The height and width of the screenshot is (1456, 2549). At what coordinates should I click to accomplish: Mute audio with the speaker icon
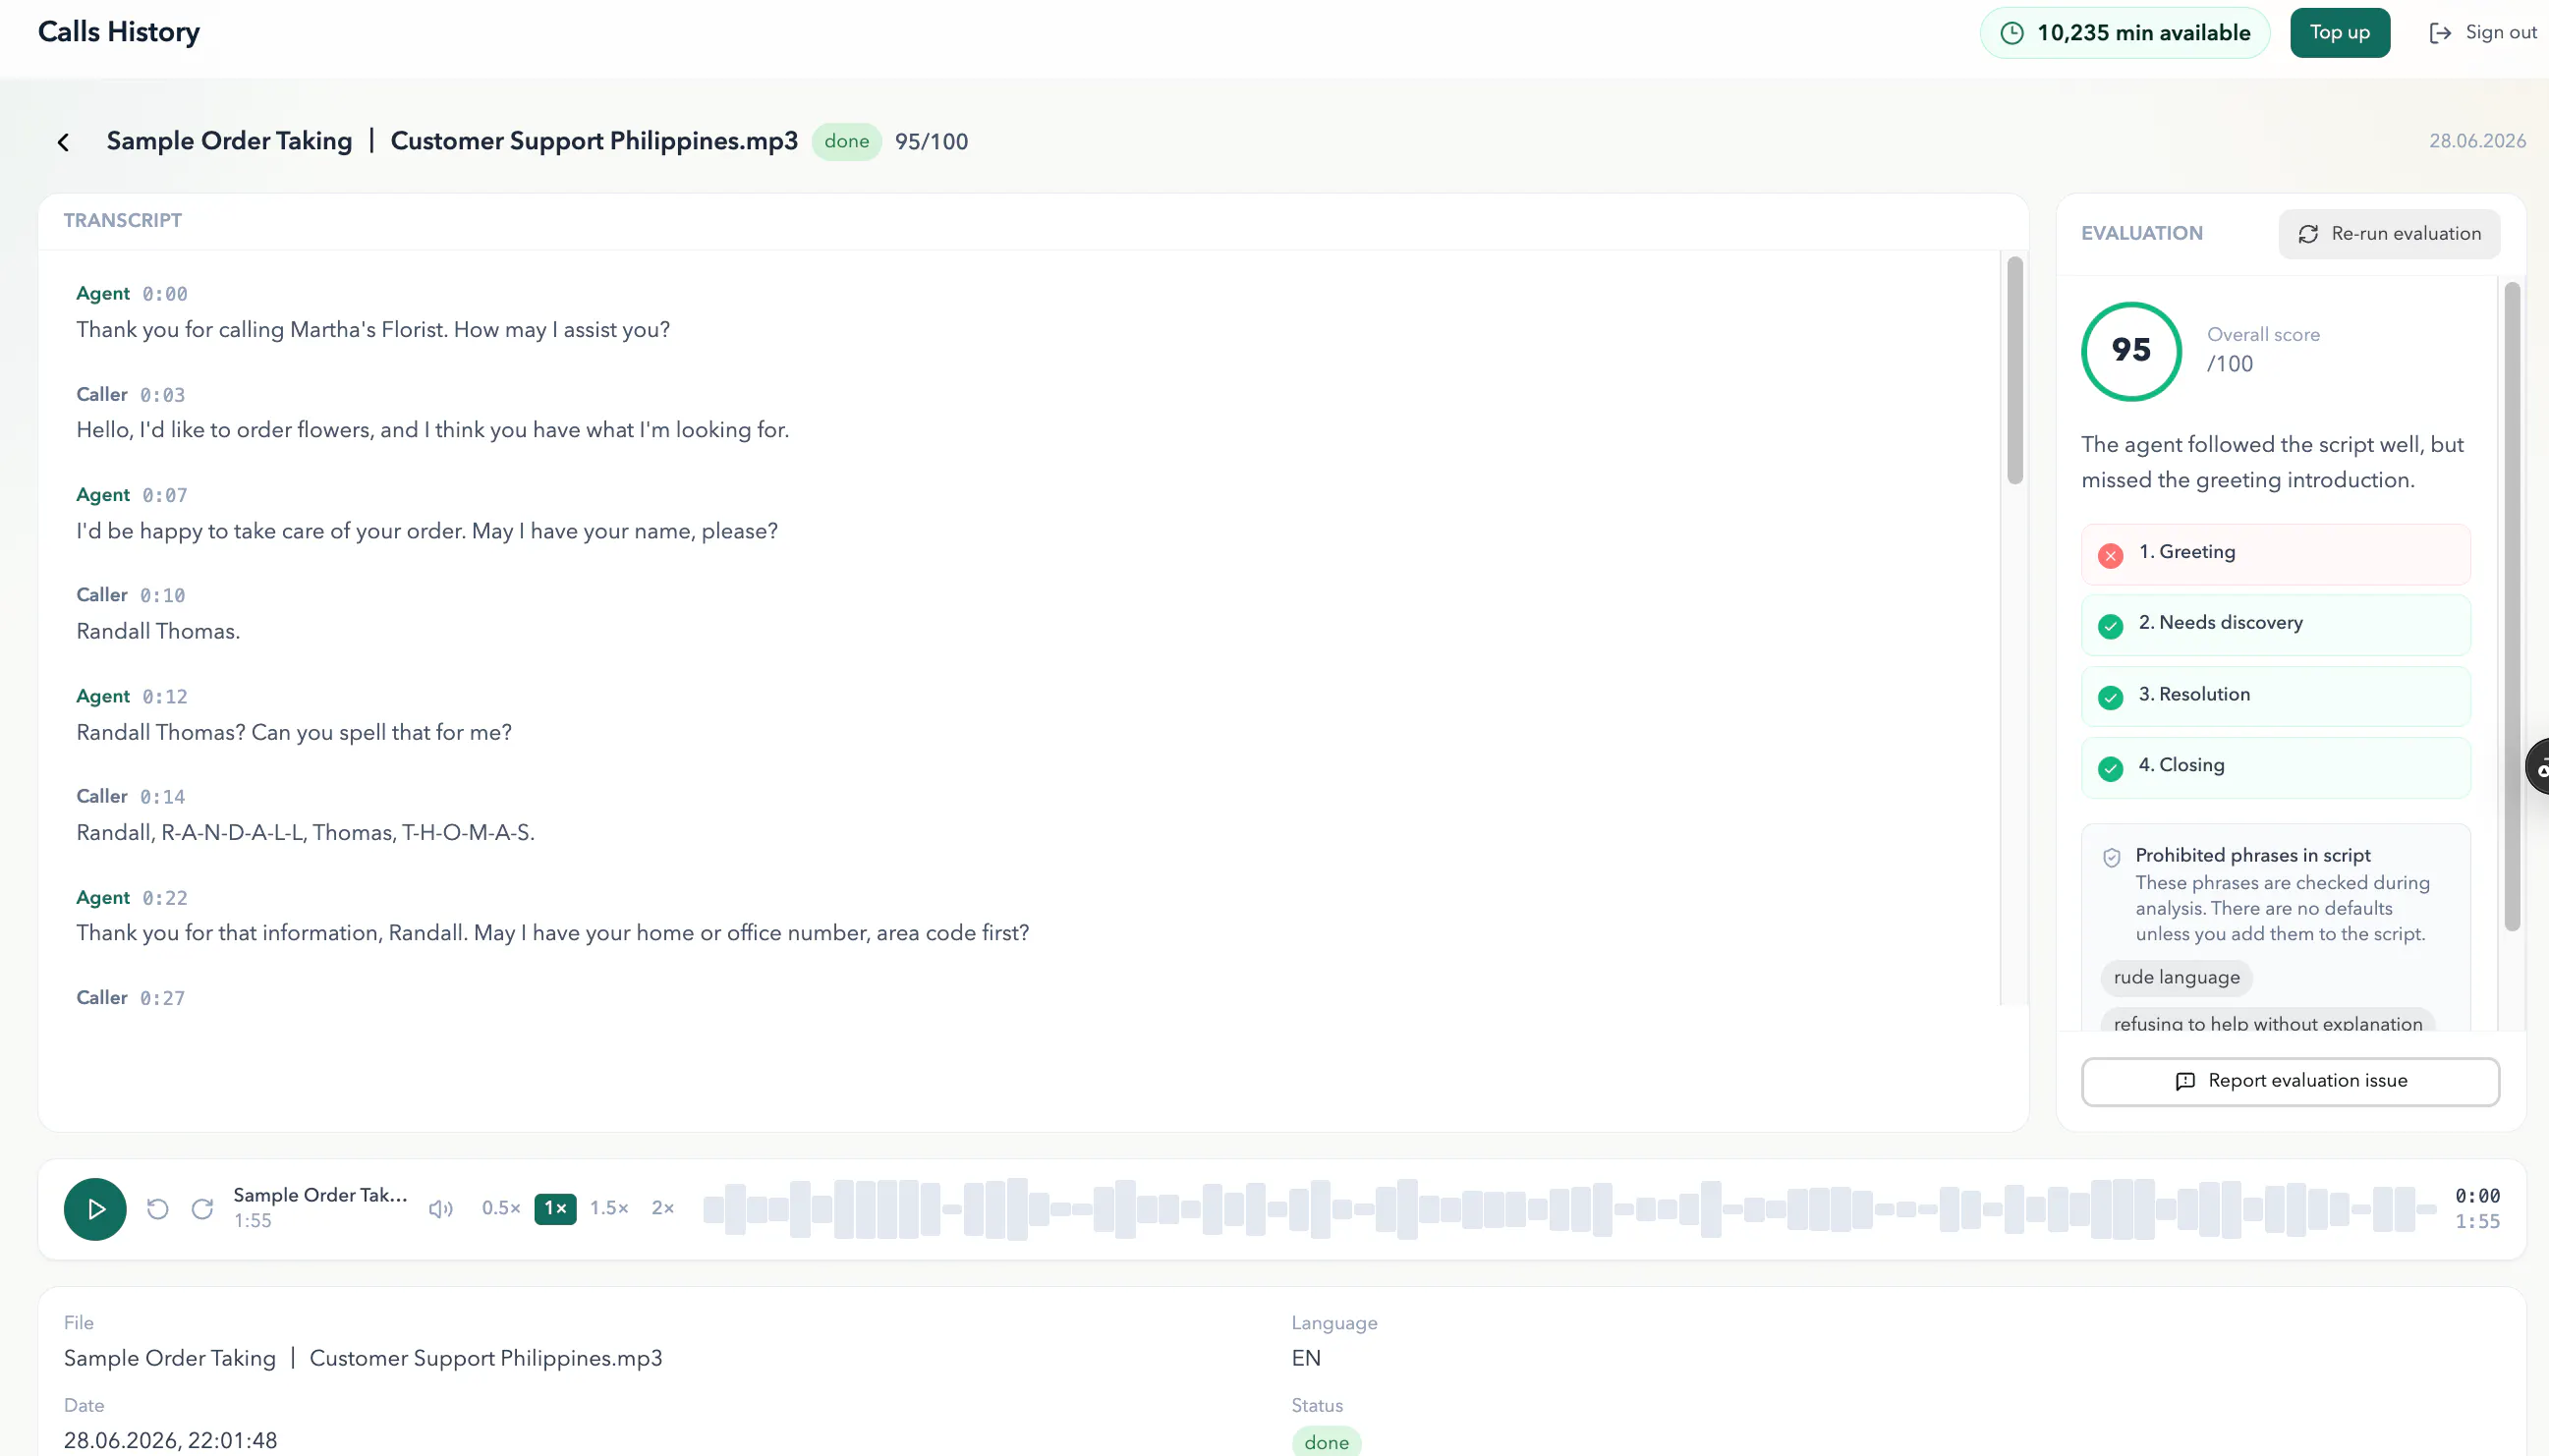click(x=441, y=1209)
